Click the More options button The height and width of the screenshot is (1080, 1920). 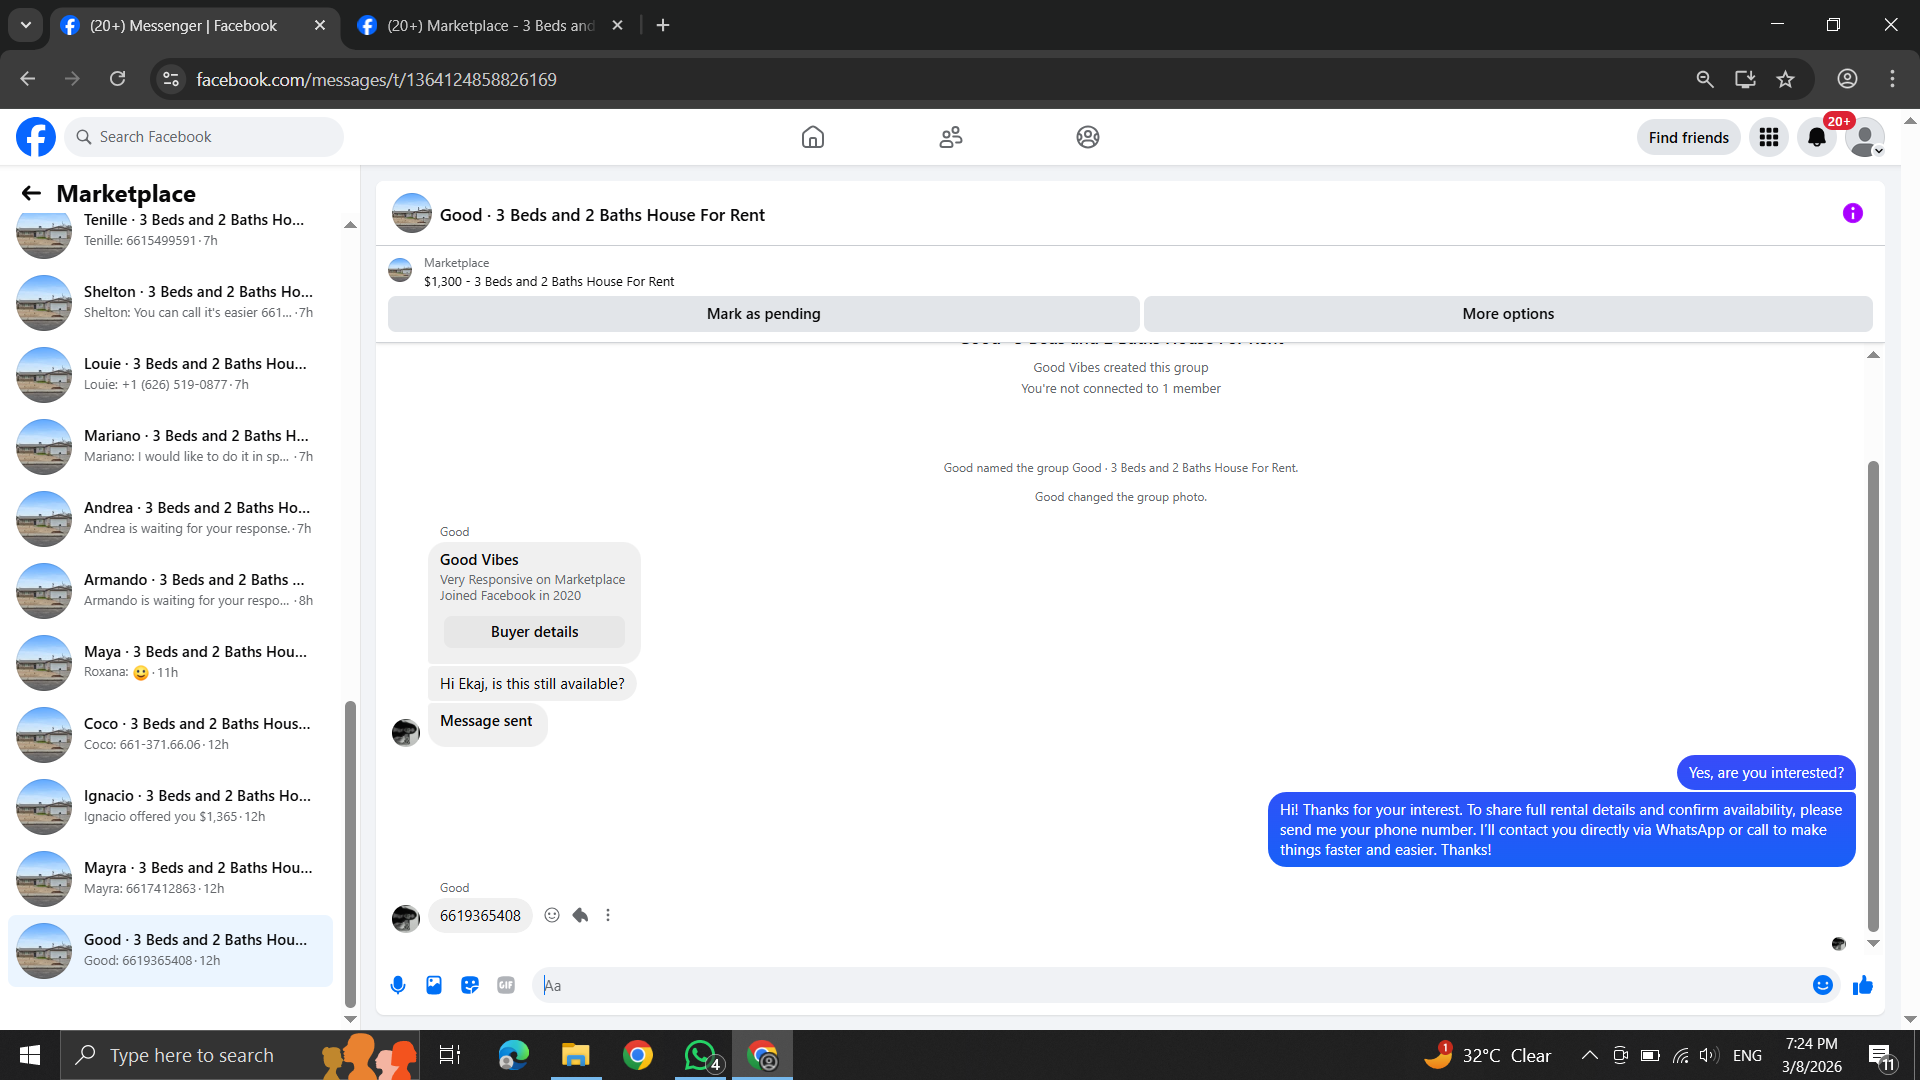tap(1507, 314)
